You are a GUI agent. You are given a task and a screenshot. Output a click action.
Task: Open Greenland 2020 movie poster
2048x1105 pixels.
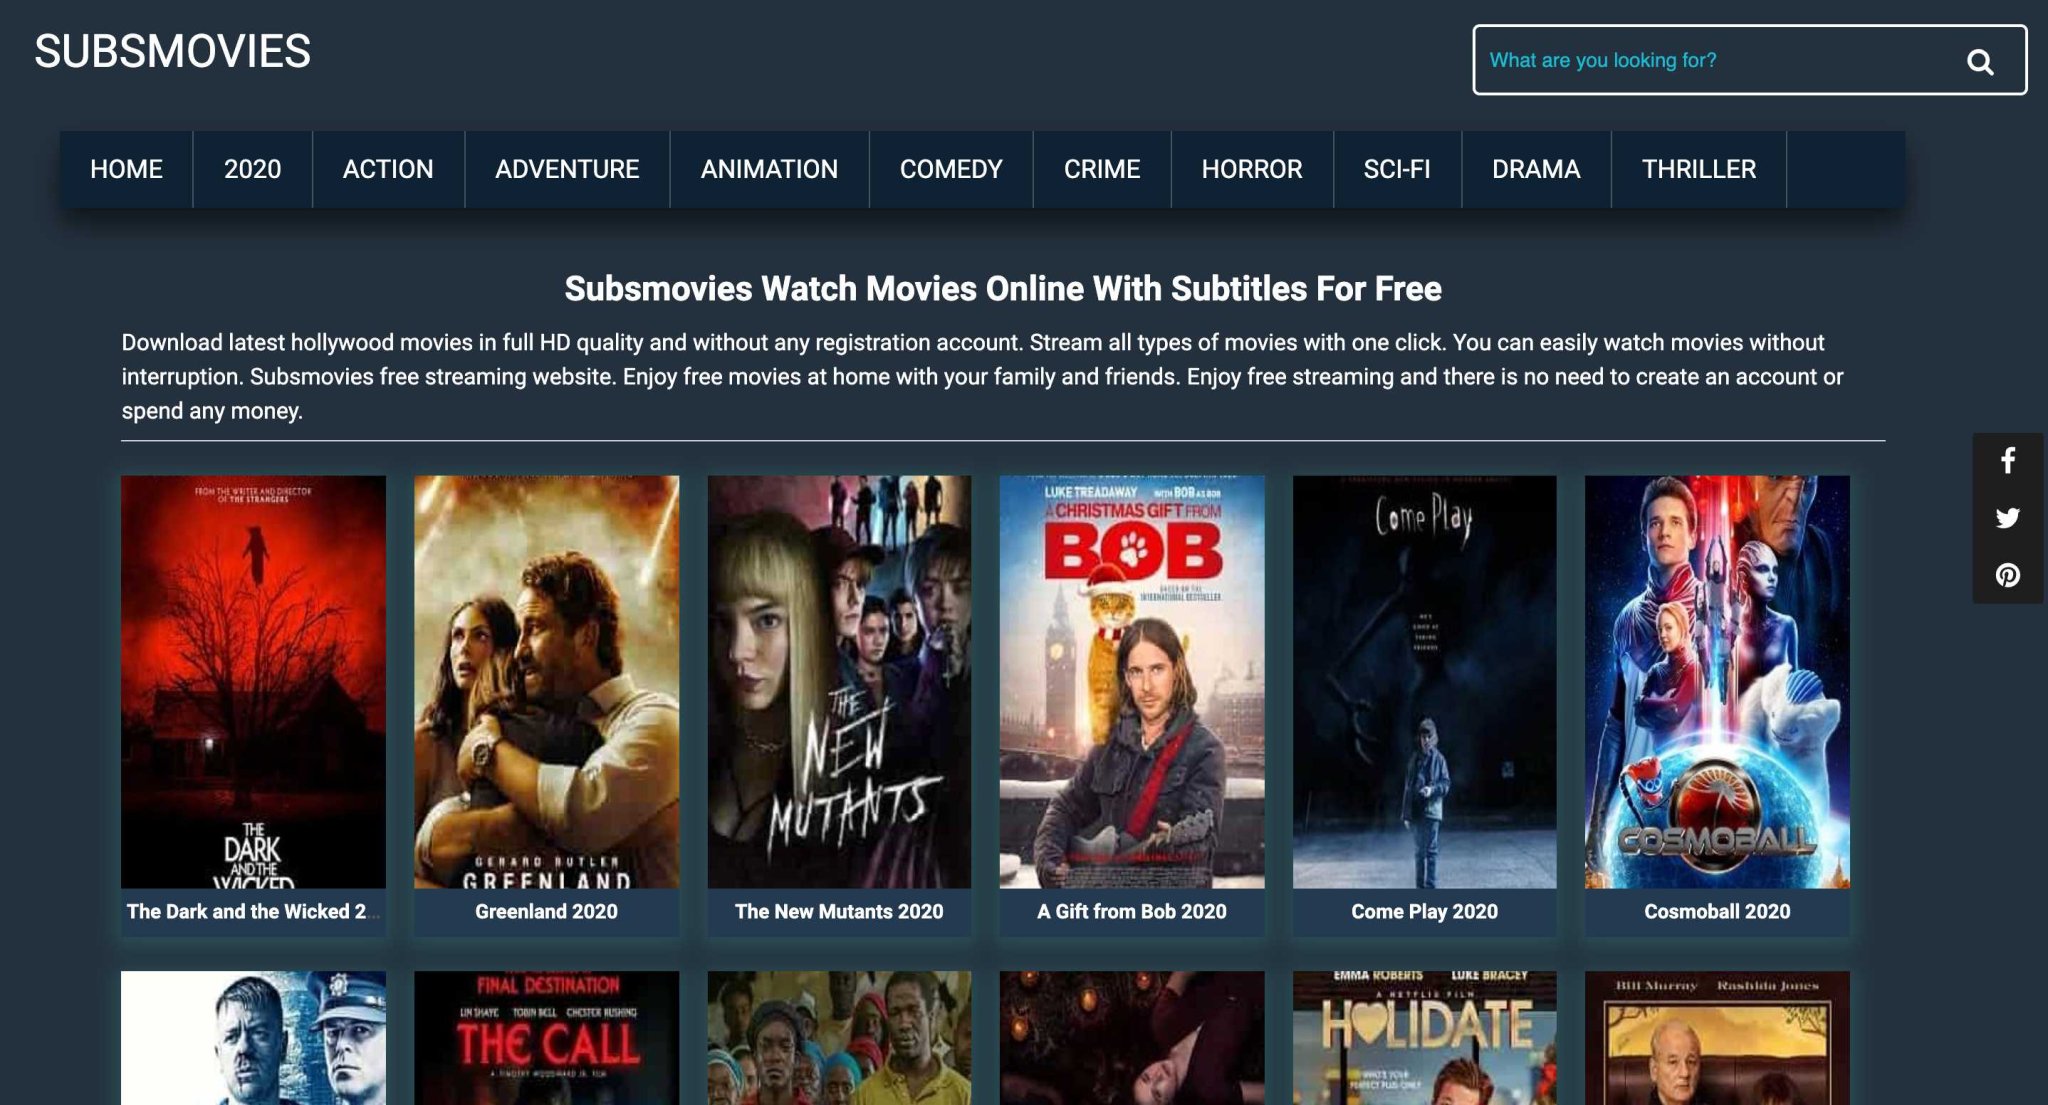pyautogui.click(x=544, y=682)
